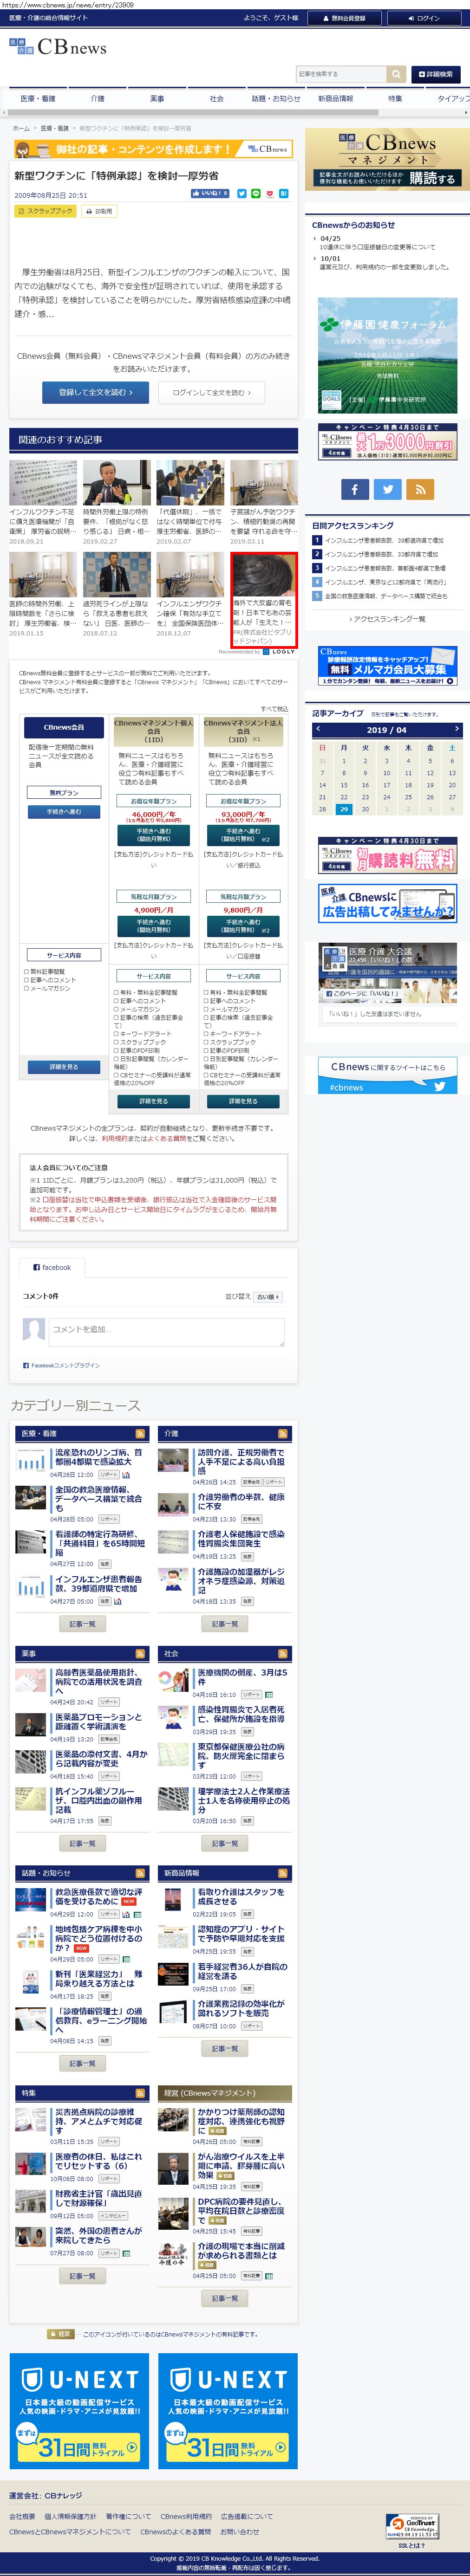The height and width of the screenshot is (2576, 470).
Task: Open Facebook page icon in sidebar
Action: [x=354, y=489]
